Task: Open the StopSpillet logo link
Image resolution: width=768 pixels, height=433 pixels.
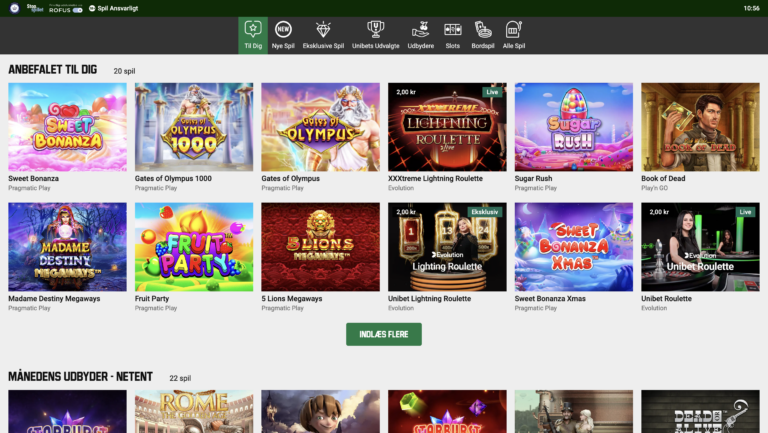Action: (x=35, y=8)
